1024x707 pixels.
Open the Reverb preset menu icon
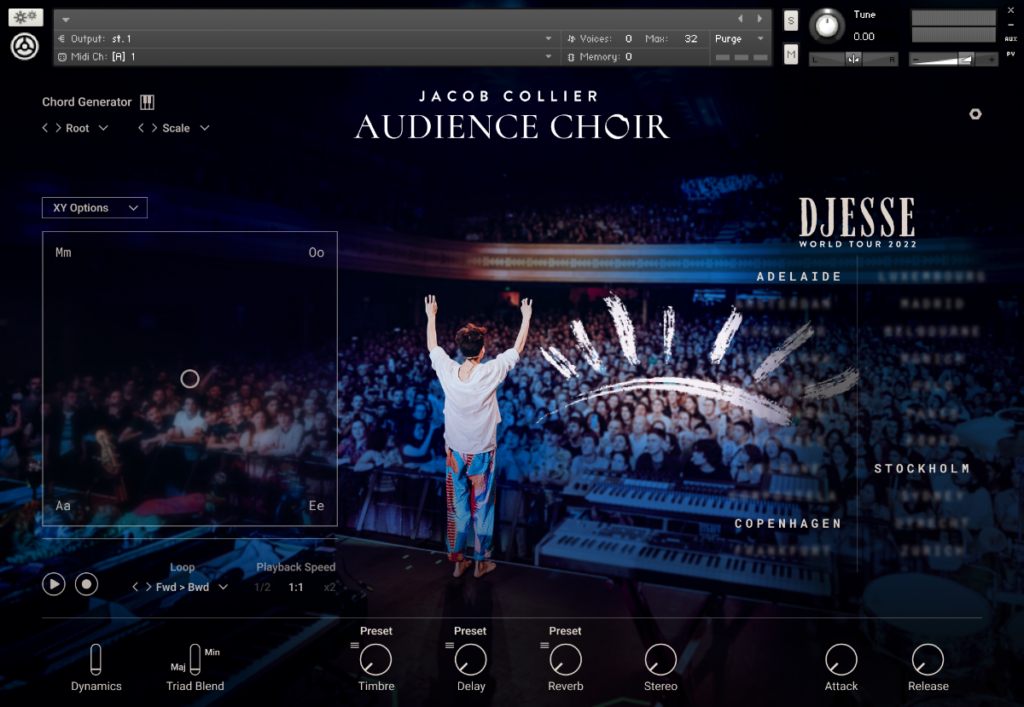(544, 645)
